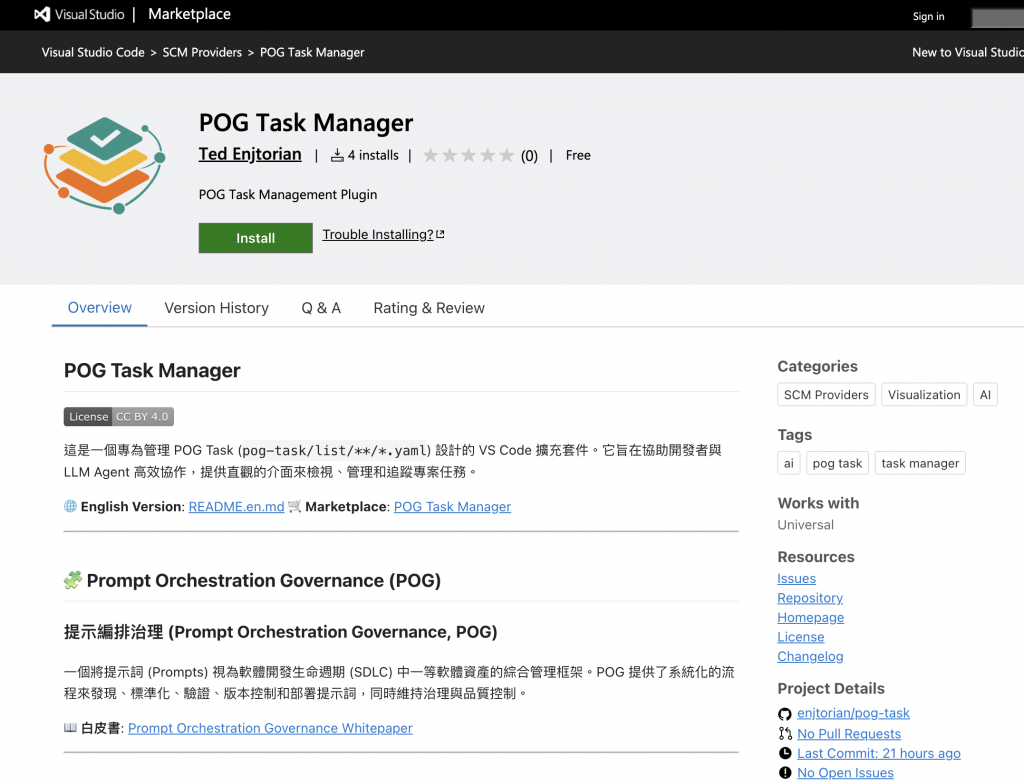Image resolution: width=1024 pixels, height=784 pixels.
Task: Open the Homepage resource link
Action: click(x=810, y=617)
